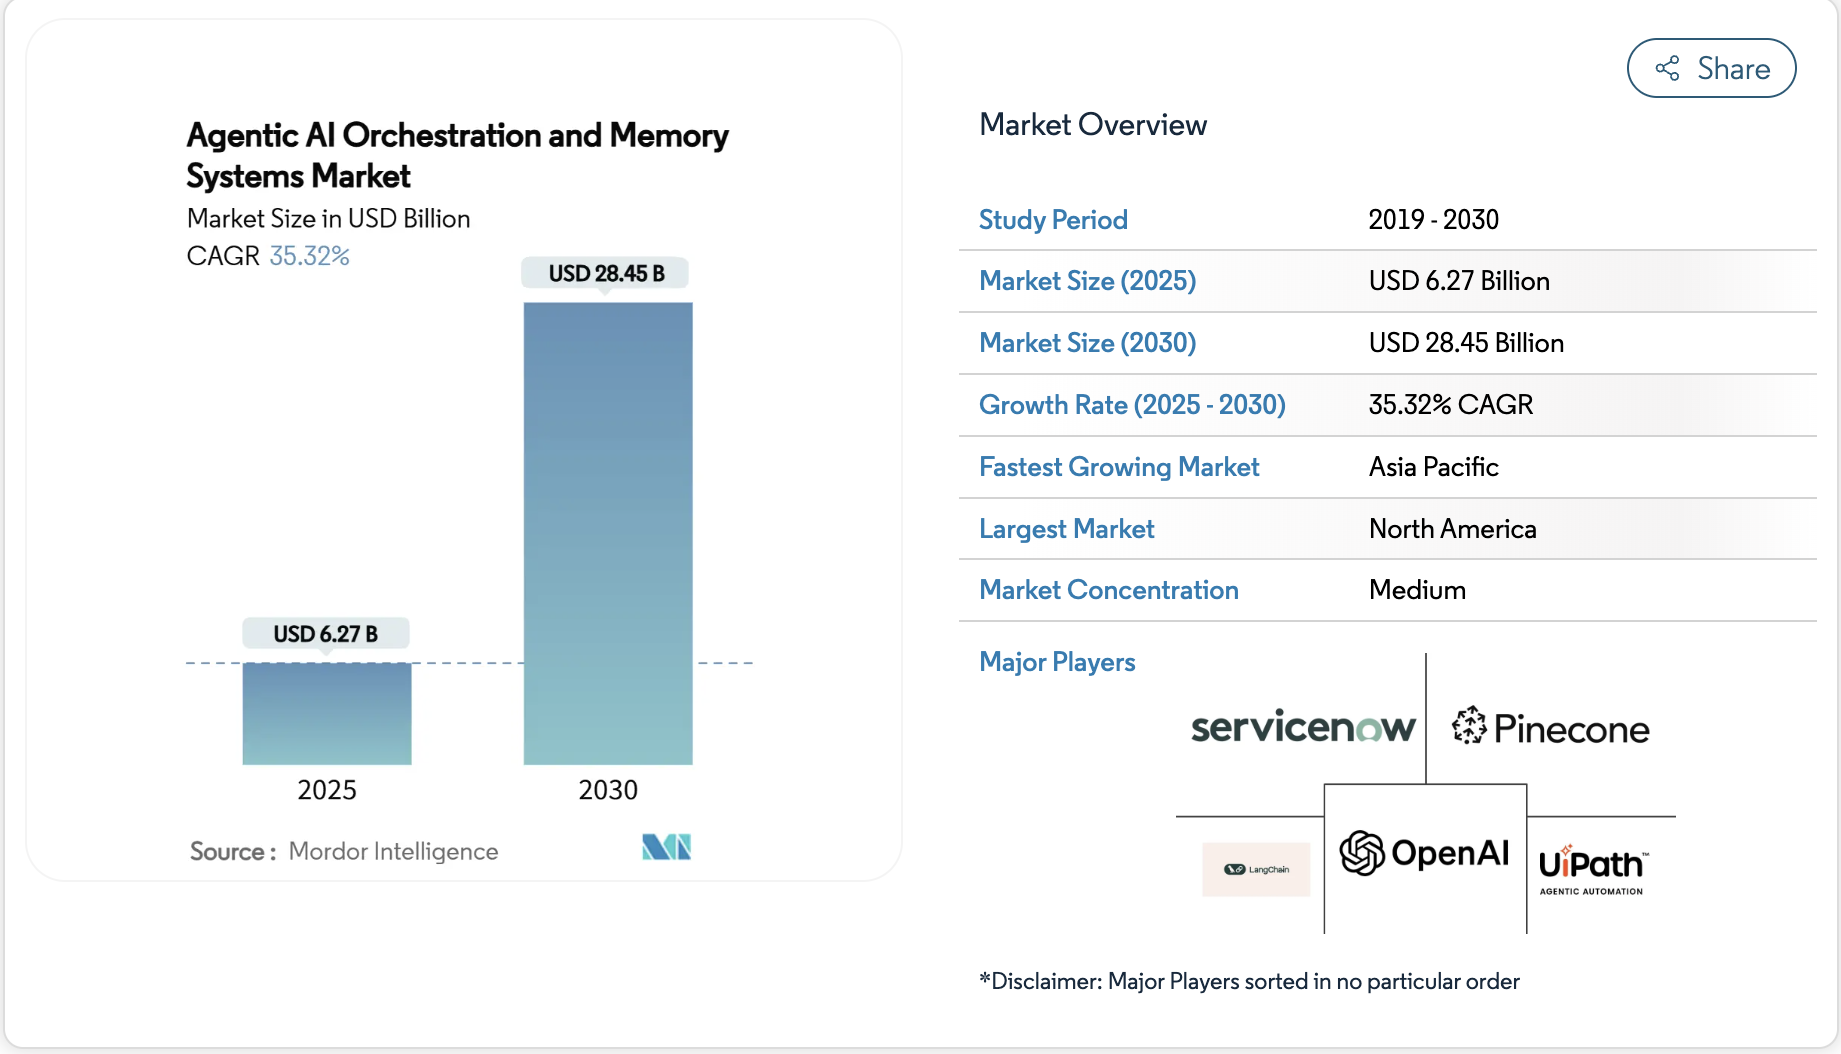Image resolution: width=1841 pixels, height=1054 pixels.
Task: Open the Market Concentration link
Action: pyautogui.click(x=1108, y=590)
